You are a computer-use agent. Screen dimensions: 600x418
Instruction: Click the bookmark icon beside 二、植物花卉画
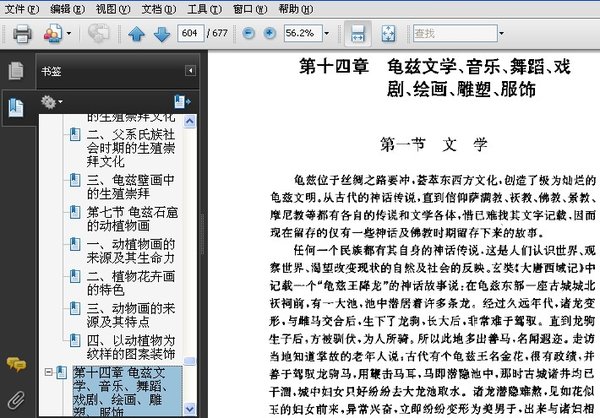tap(75, 276)
